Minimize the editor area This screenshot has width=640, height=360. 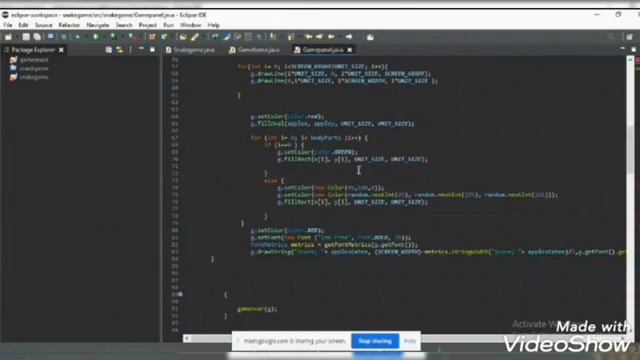[x=622, y=49]
